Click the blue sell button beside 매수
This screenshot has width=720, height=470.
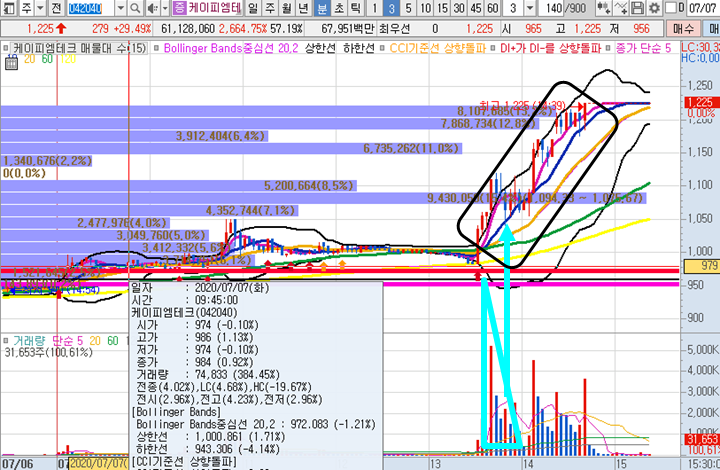pos(711,29)
